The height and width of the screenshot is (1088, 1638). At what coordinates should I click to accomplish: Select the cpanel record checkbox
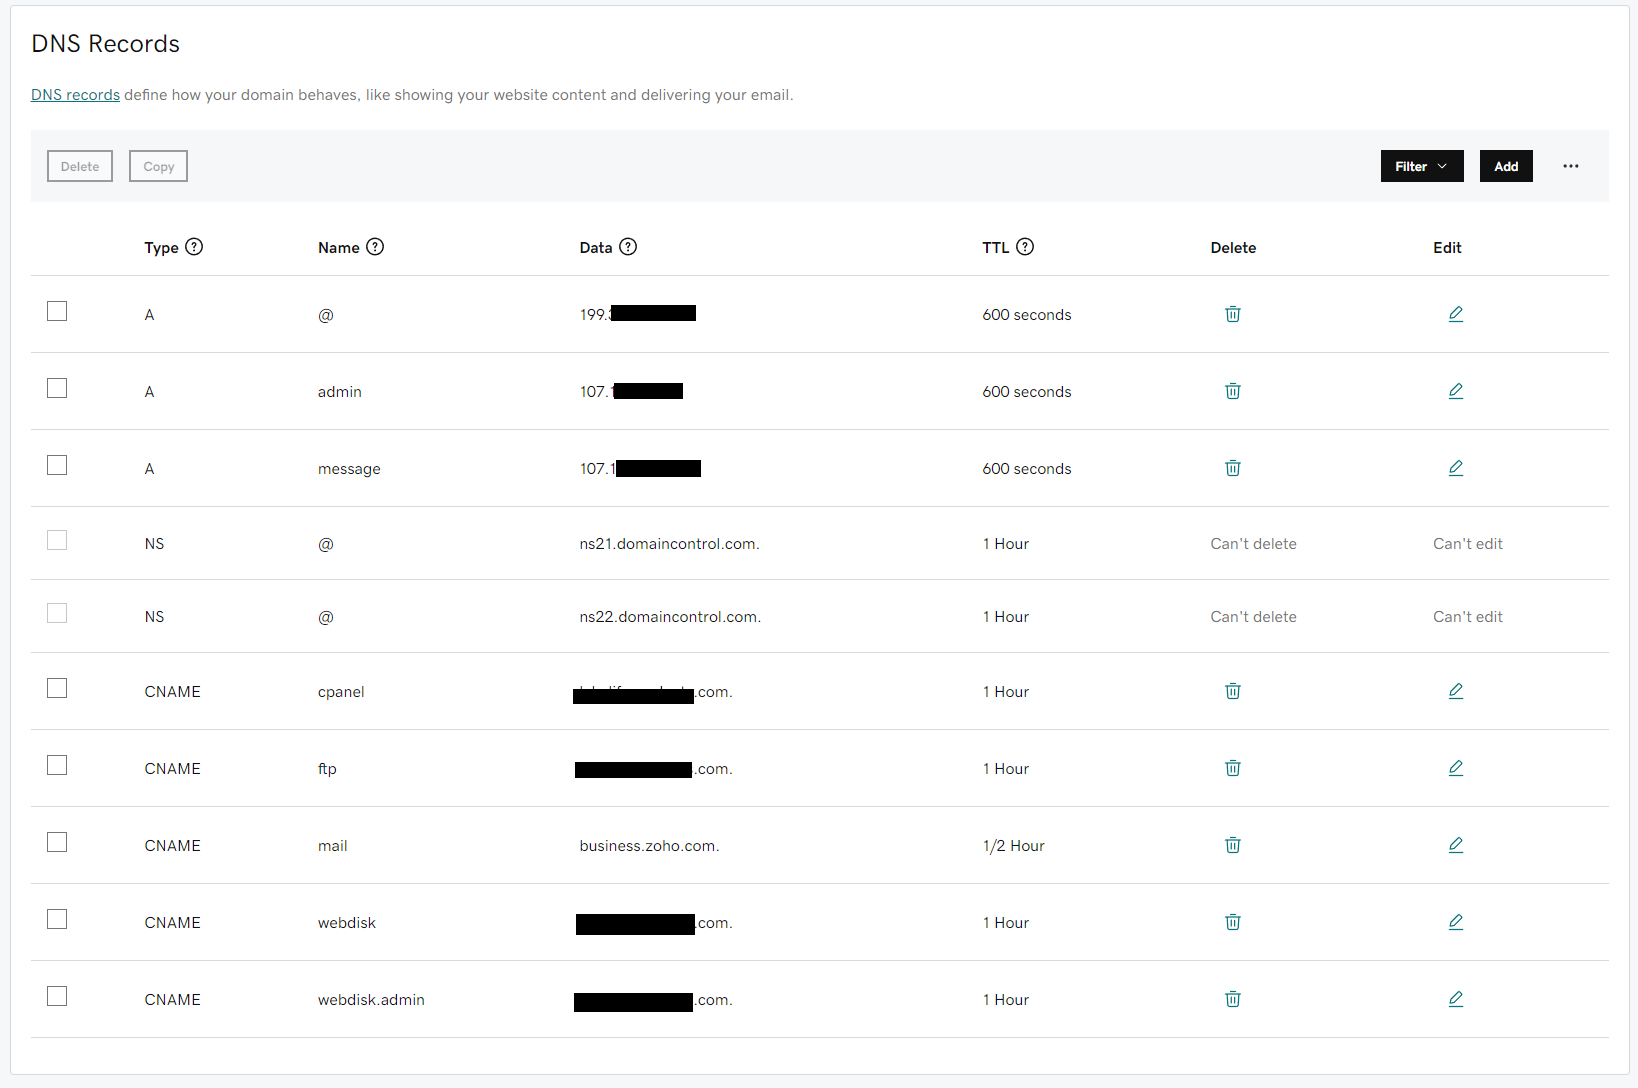[57, 688]
